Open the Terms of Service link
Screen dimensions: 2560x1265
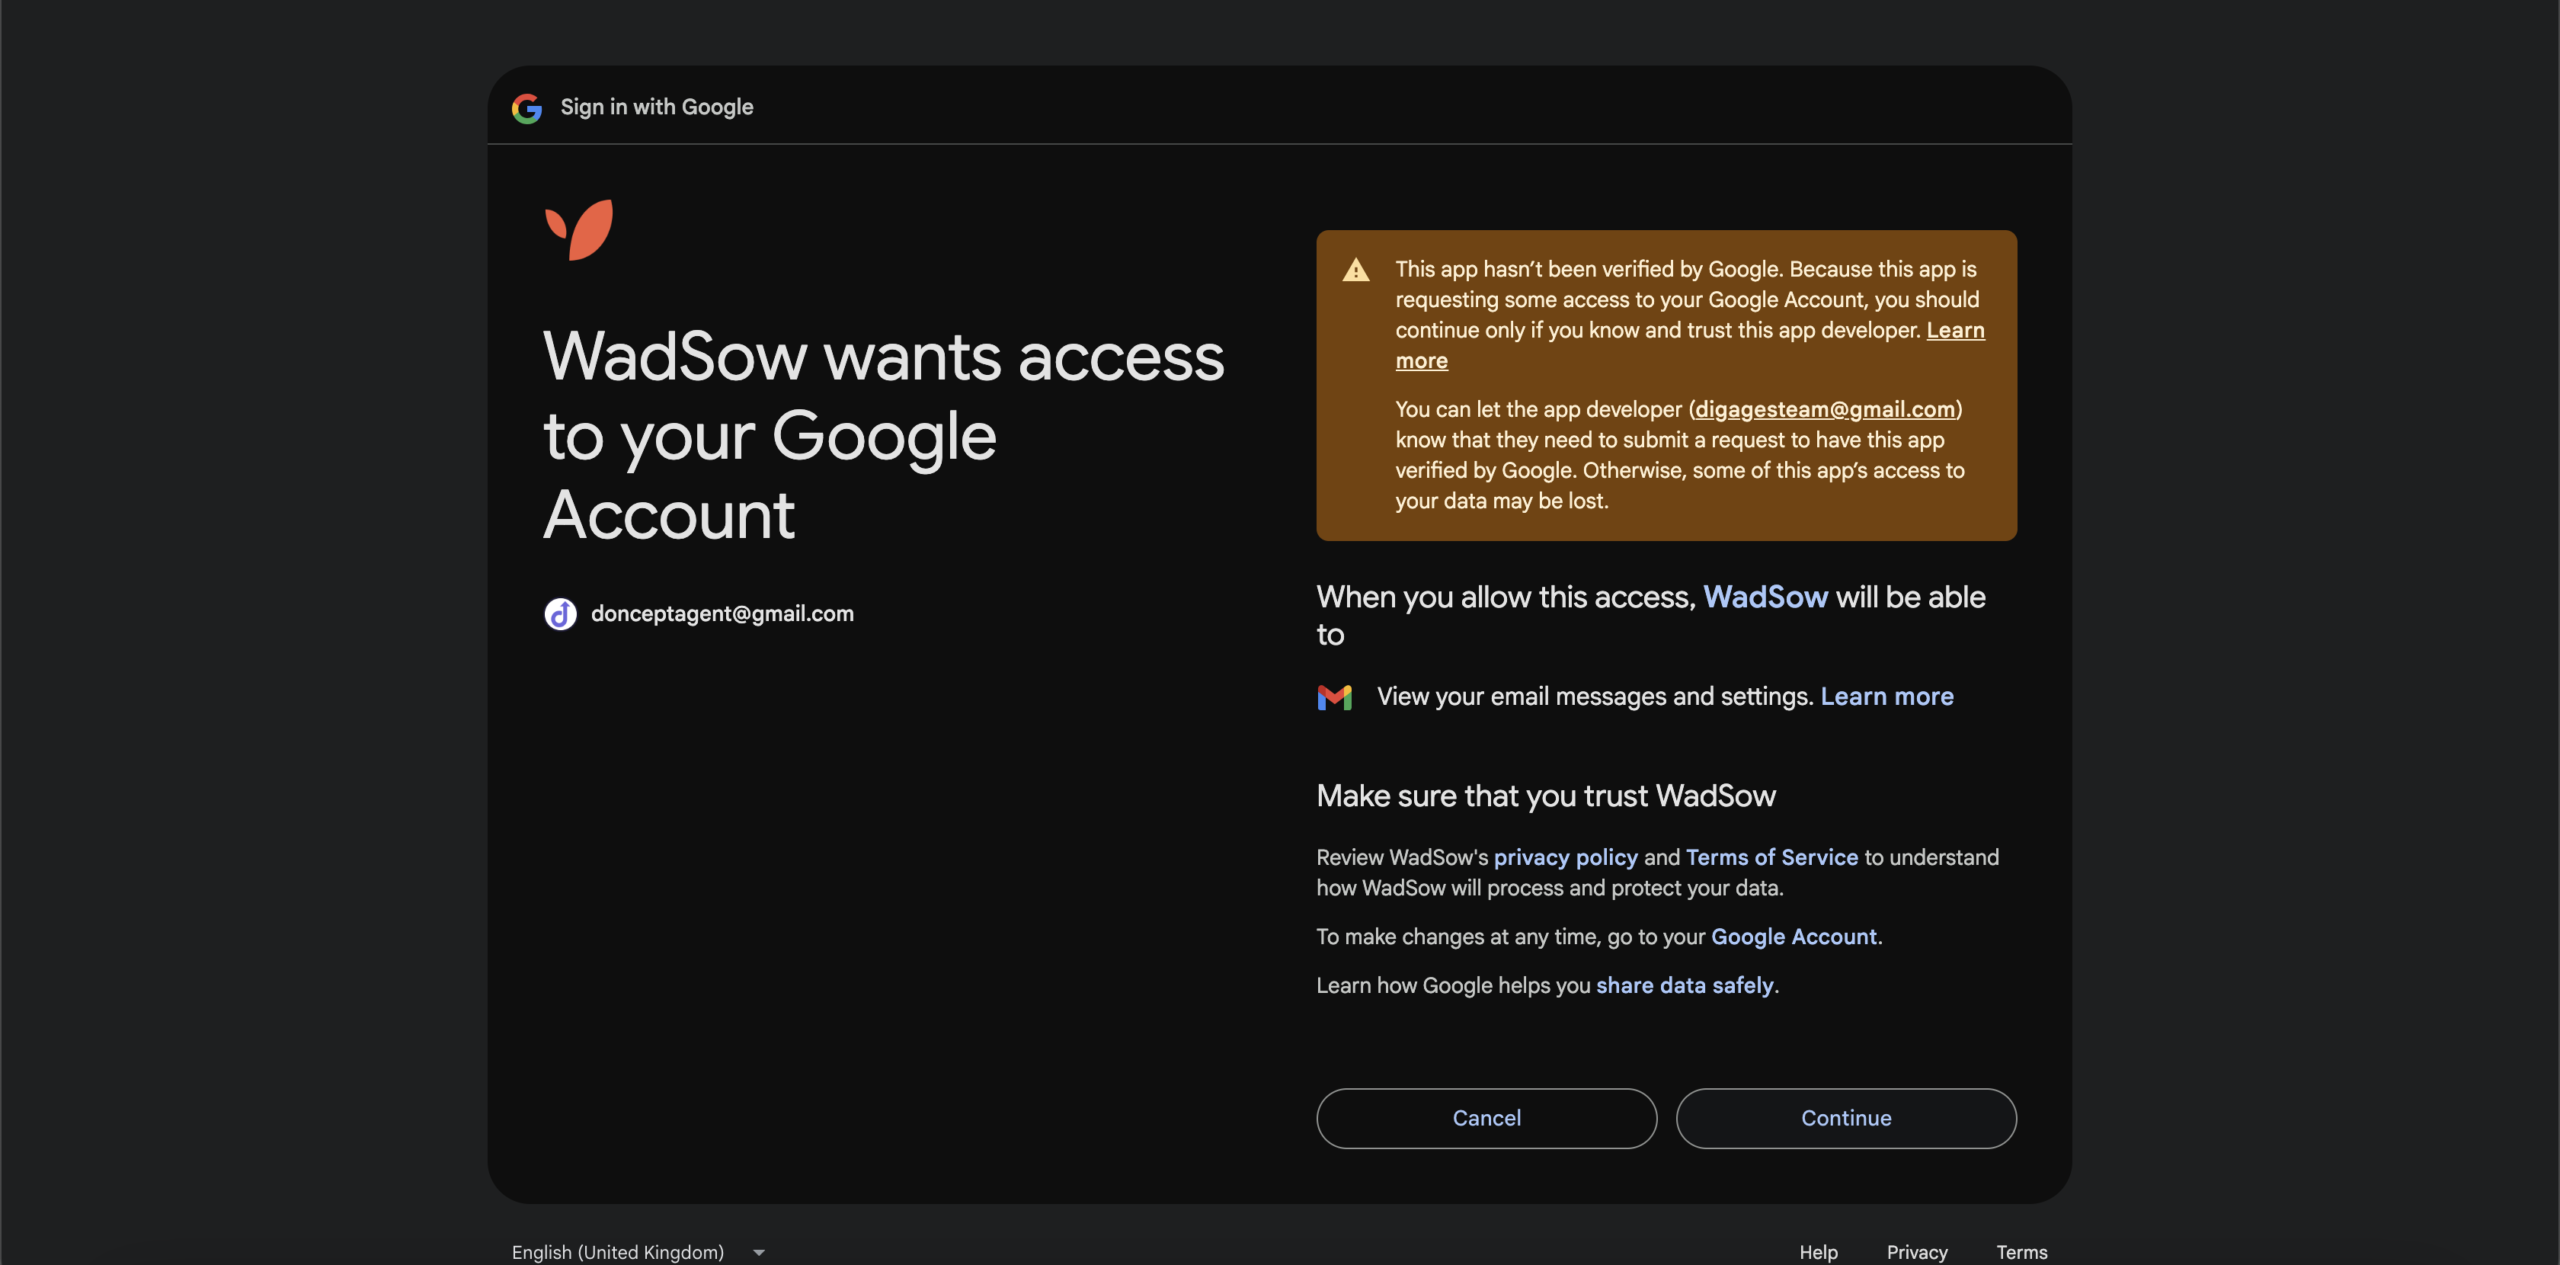pos(1771,857)
